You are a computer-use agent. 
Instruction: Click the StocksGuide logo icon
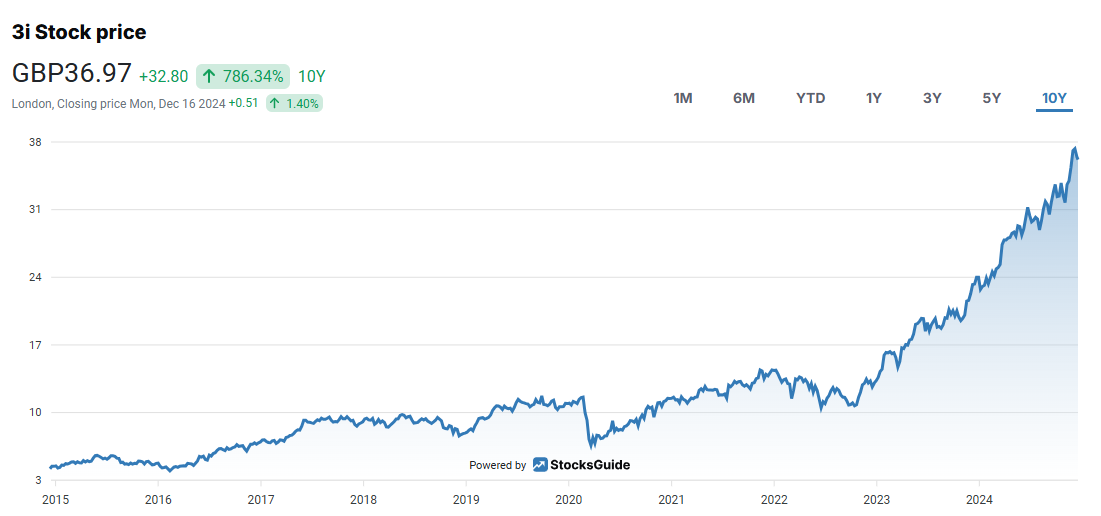tap(540, 465)
